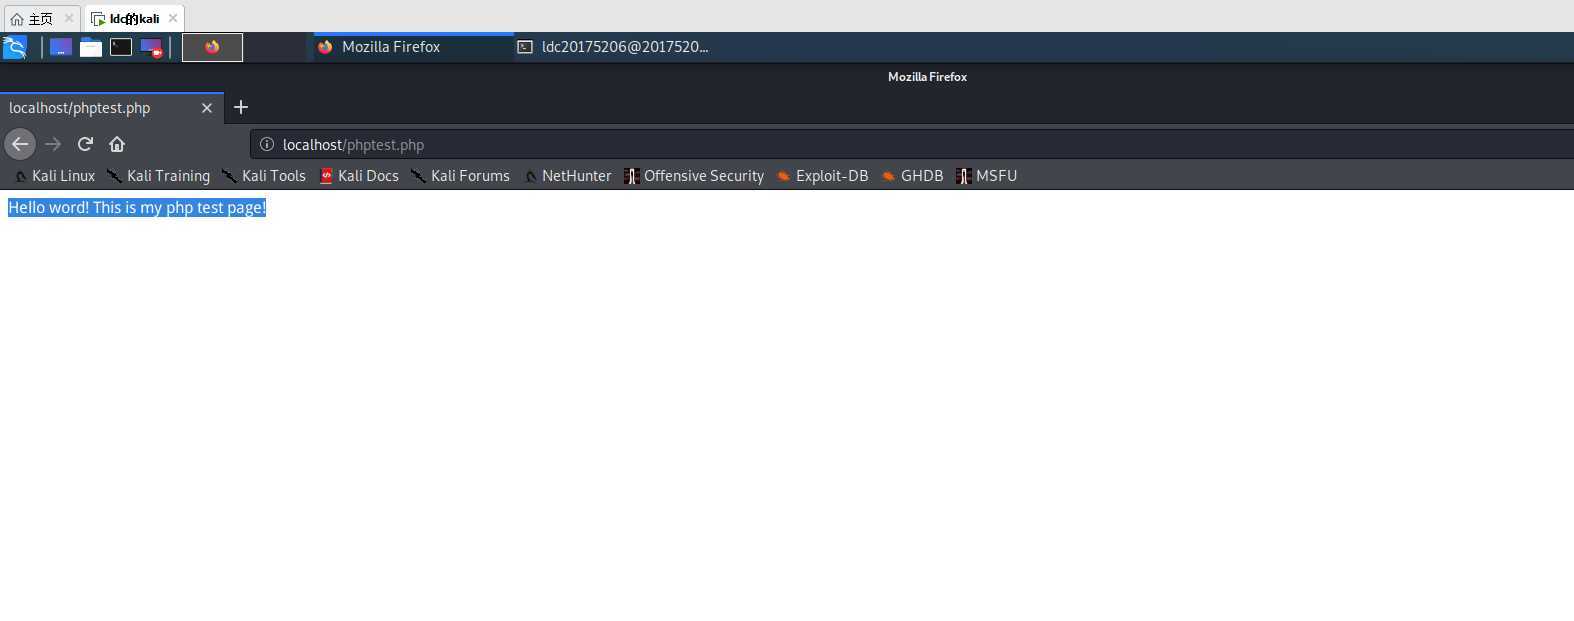This screenshot has height=621, width=1574.
Task: Click the show desktop panel icon
Action: tap(61, 47)
